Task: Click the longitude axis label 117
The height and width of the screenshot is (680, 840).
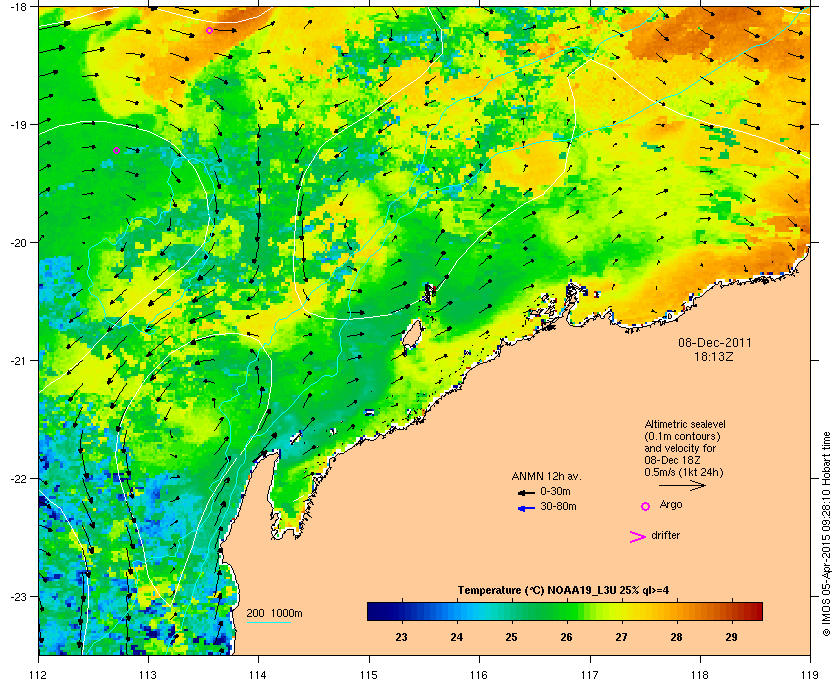Action: pyautogui.click(x=590, y=674)
